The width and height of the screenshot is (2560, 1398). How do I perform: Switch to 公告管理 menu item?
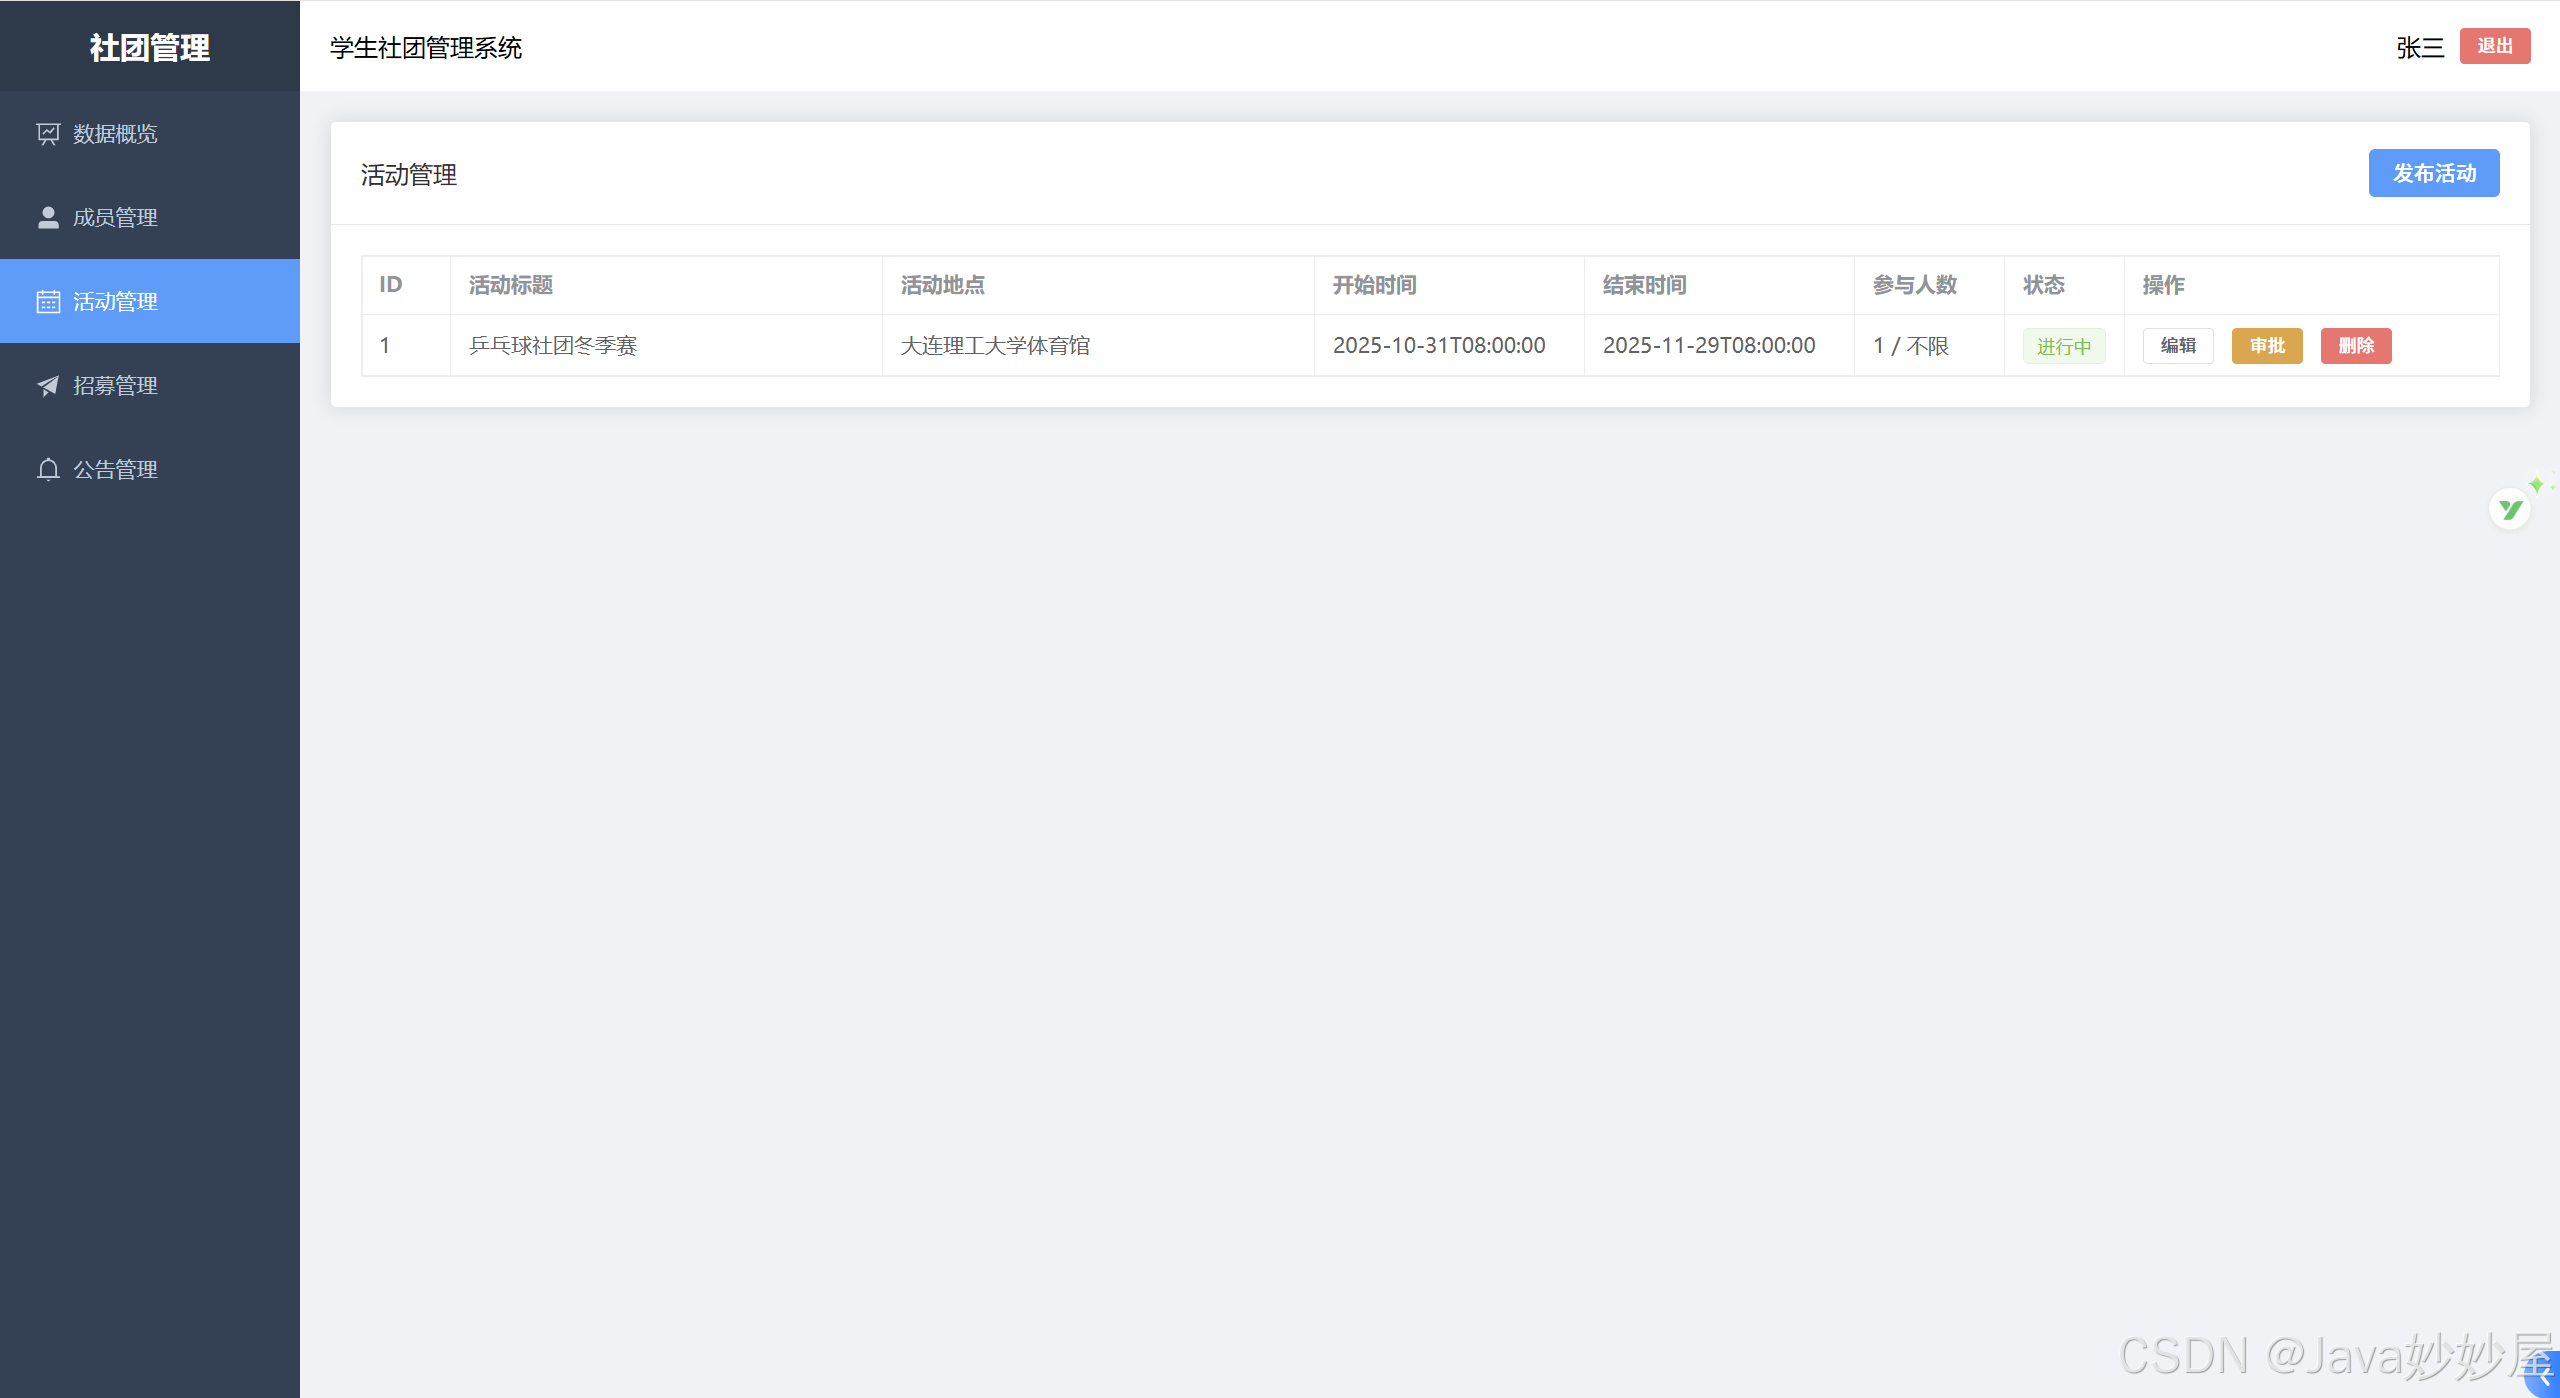pyautogui.click(x=150, y=470)
